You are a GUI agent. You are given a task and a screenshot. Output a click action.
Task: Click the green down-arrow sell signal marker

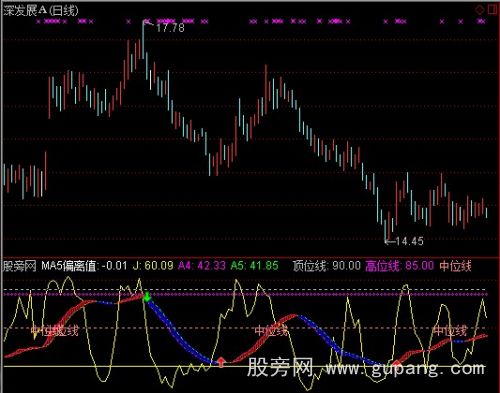[147, 297]
